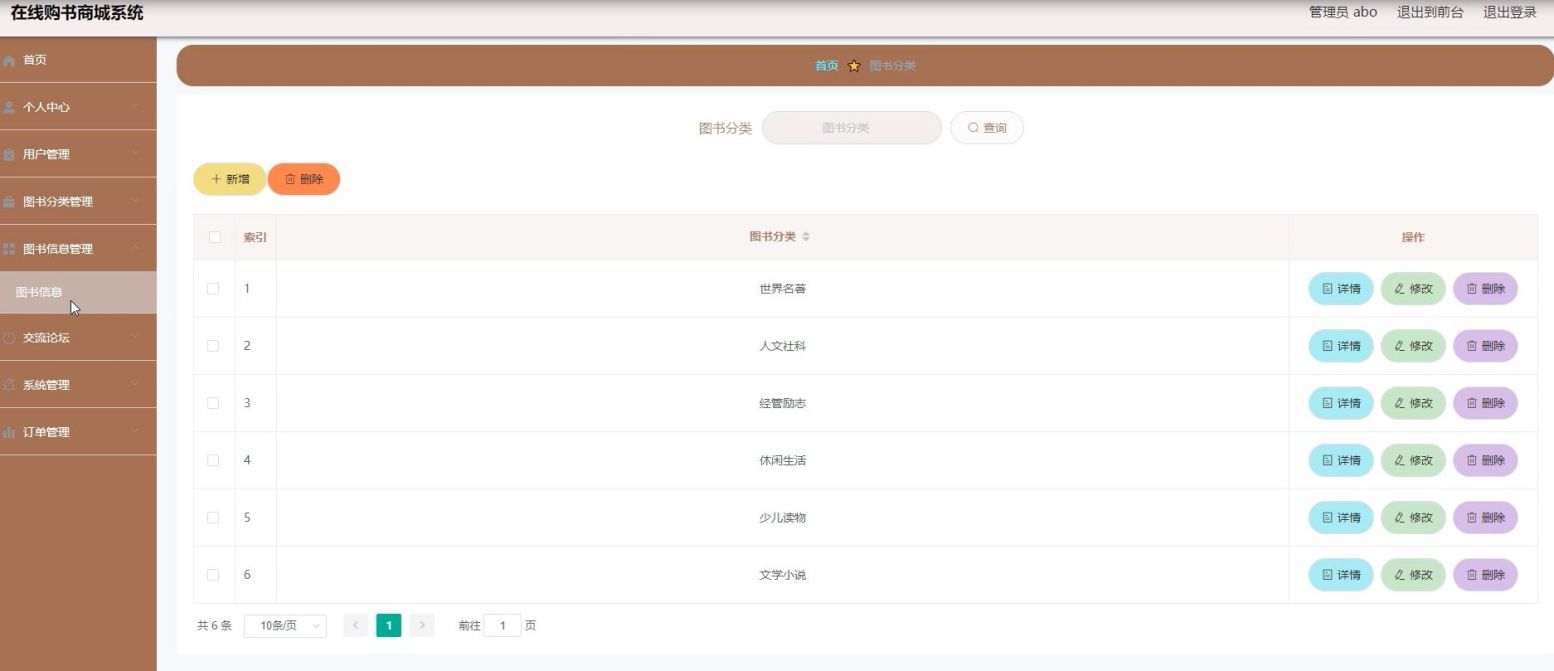
Task: Click the 文学小说 cell text
Action: click(782, 575)
